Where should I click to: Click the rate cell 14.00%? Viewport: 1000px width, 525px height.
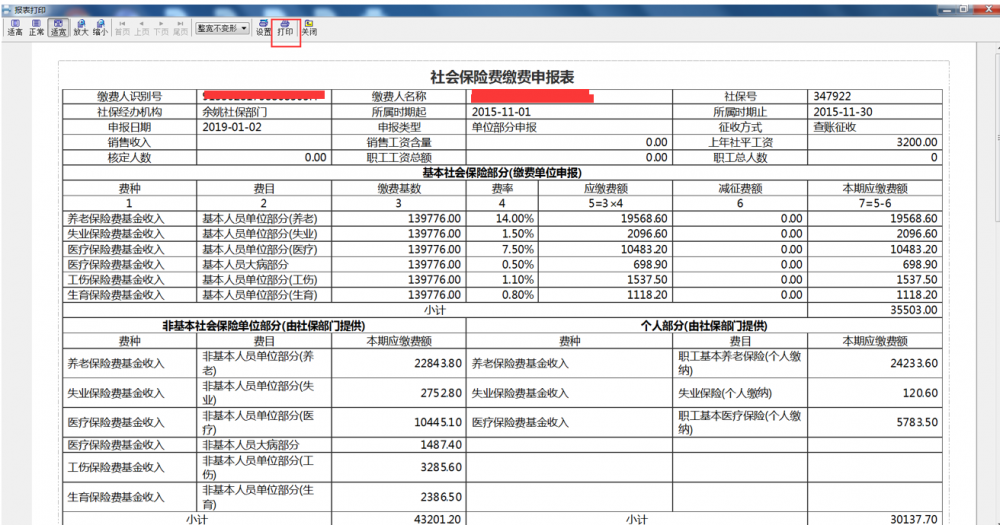[514, 219]
